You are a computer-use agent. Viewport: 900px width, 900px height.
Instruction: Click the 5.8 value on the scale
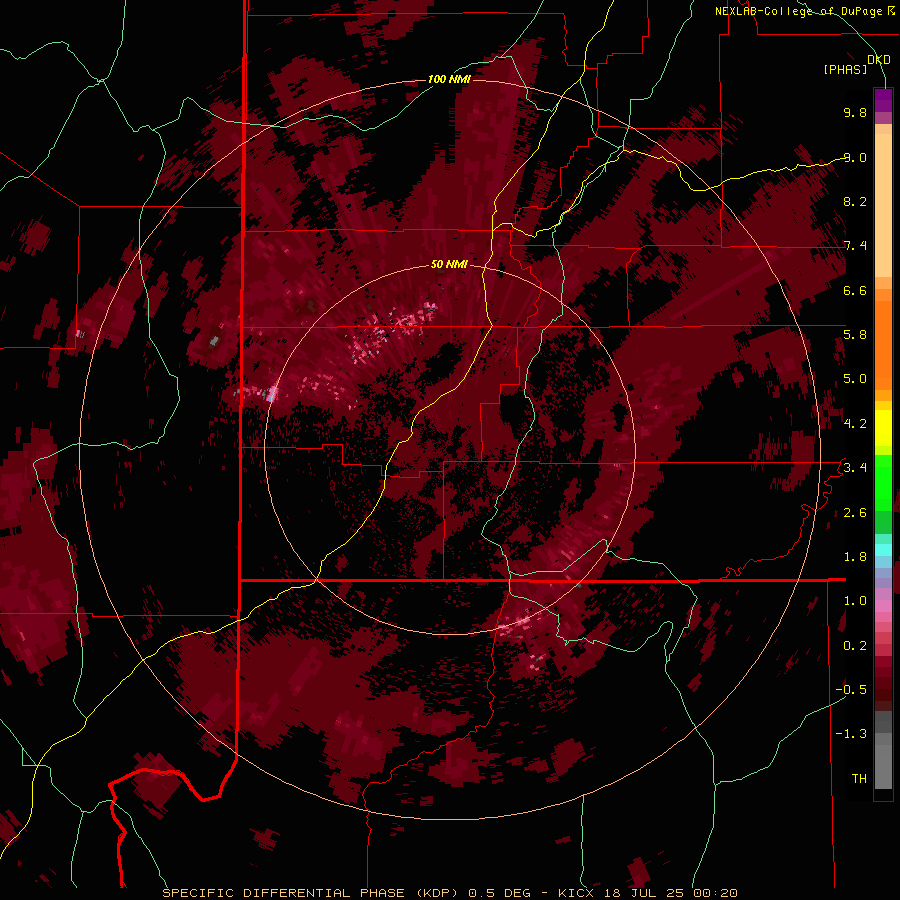(x=855, y=335)
